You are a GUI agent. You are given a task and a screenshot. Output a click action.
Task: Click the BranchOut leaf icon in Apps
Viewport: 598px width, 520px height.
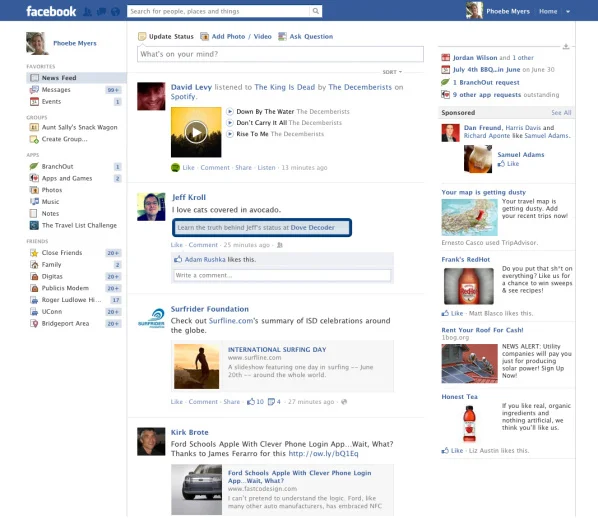[x=34, y=166]
